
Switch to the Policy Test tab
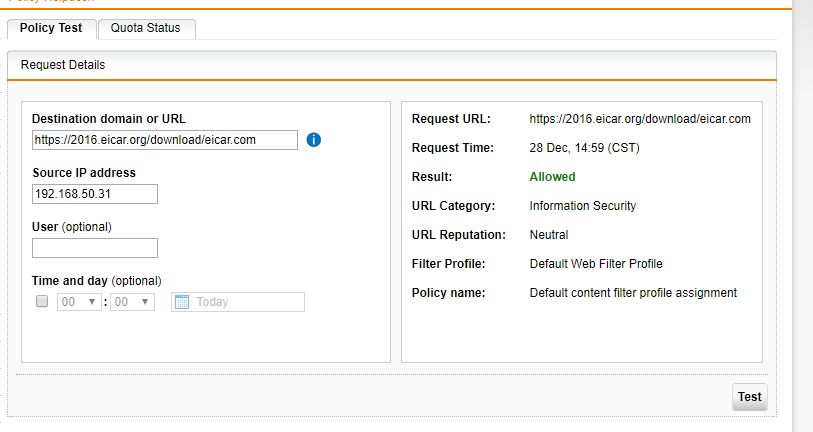(x=51, y=28)
